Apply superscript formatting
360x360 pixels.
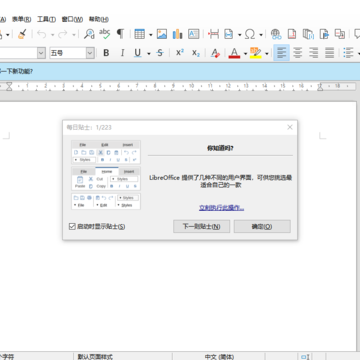(180, 53)
